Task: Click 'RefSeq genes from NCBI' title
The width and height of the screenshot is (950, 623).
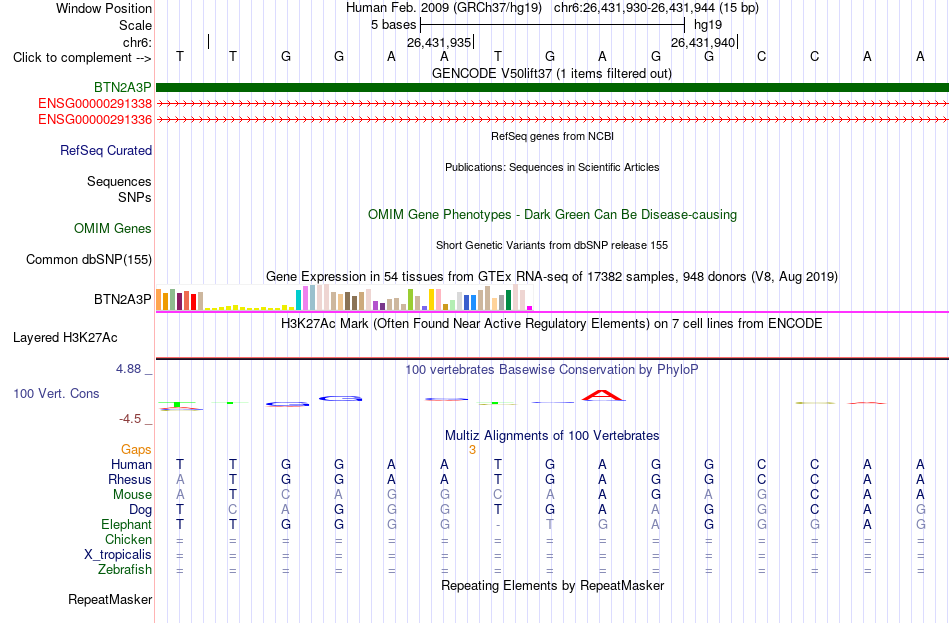Action: (x=553, y=136)
